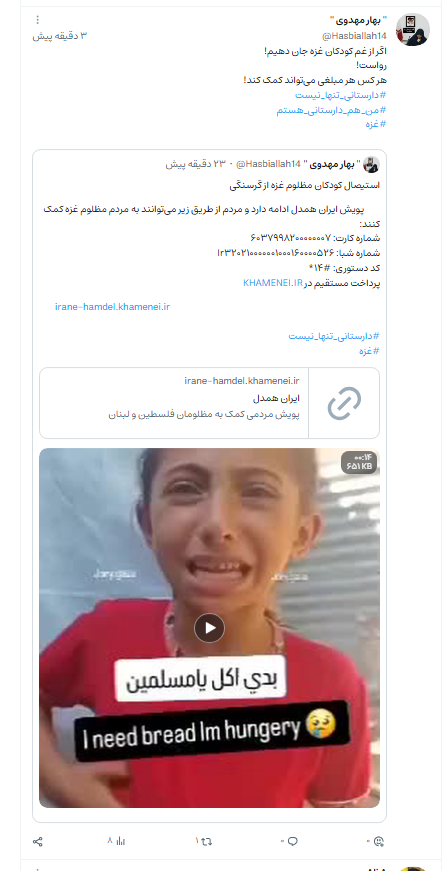Play the video of crying child
This screenshot has height=871, width=447.
[209, 628]
